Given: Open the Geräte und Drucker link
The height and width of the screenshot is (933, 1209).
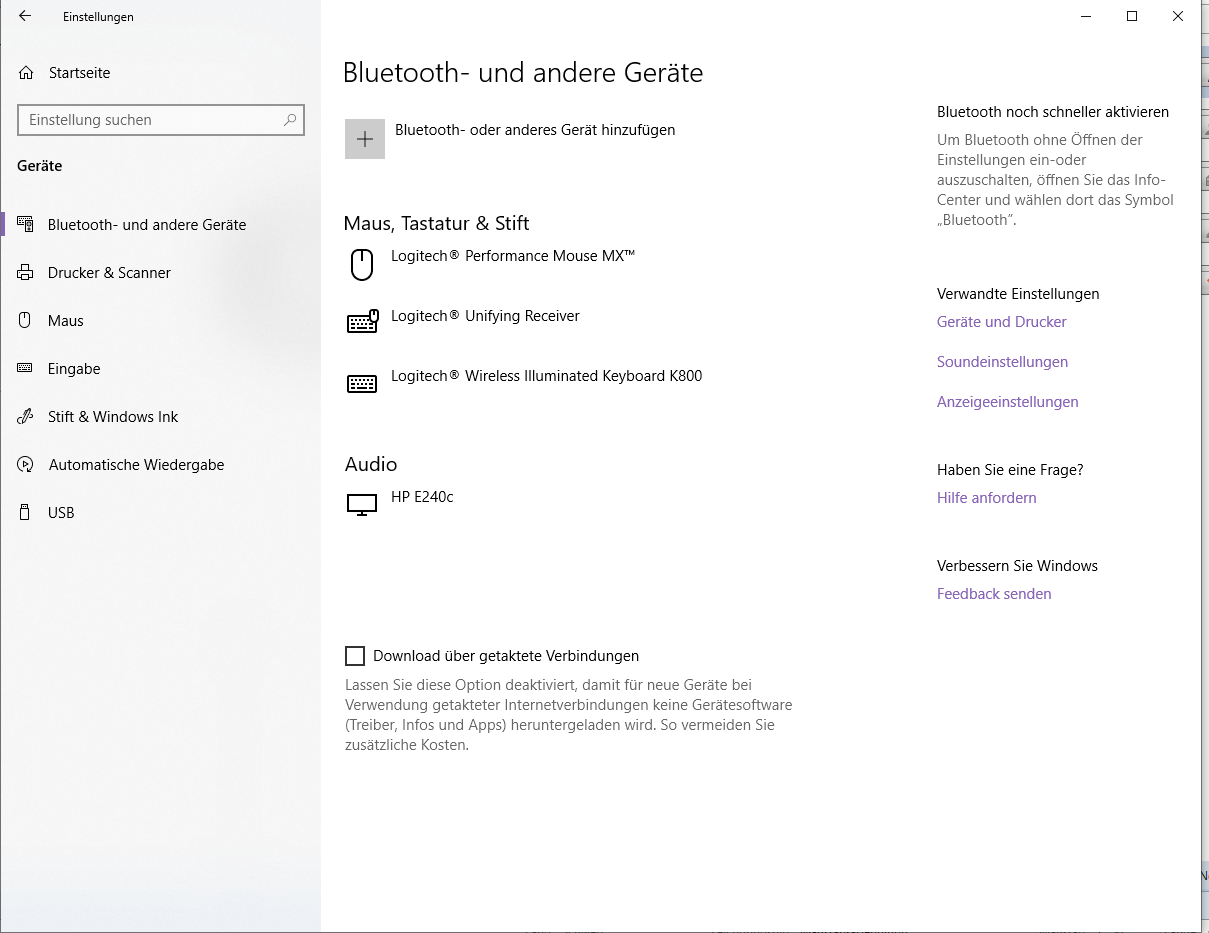Looking at the screenshot, I should tap(1002, 322).
